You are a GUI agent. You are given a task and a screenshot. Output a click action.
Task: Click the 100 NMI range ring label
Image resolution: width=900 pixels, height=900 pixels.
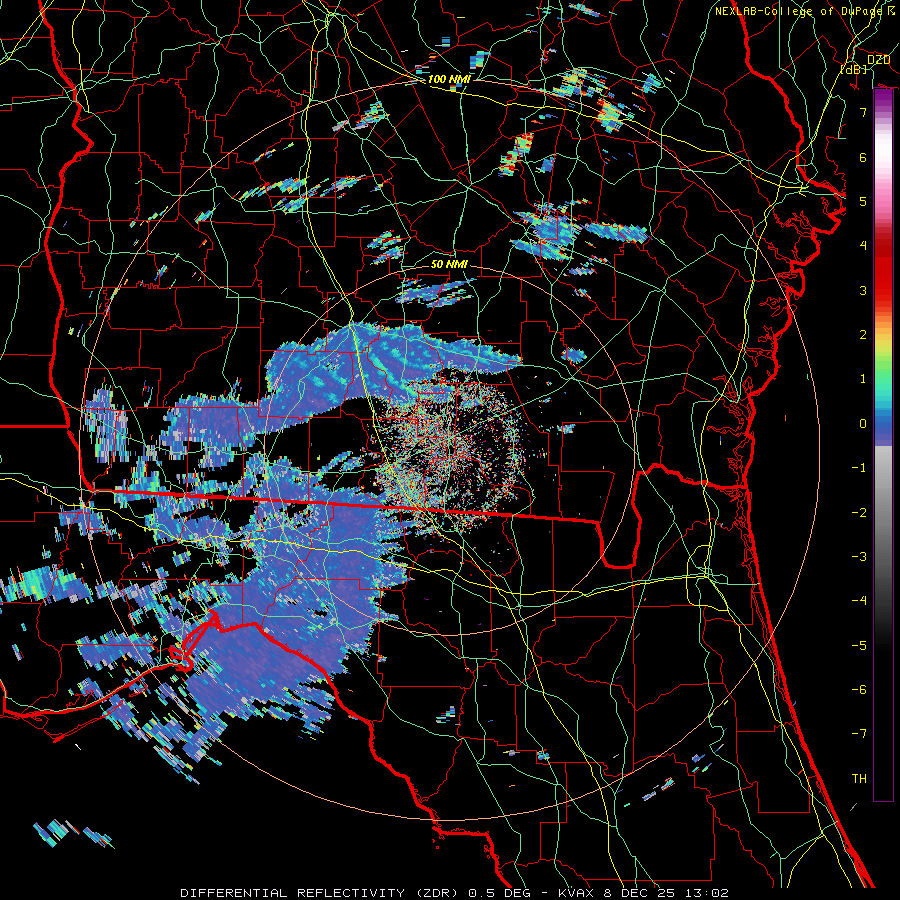pos(449,79)
